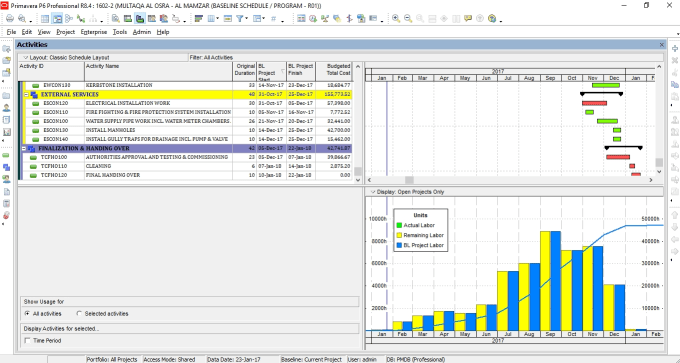
Task: Click the Gantt chart horizontal scrollbar thumb
Action: [x=409, y=180]
